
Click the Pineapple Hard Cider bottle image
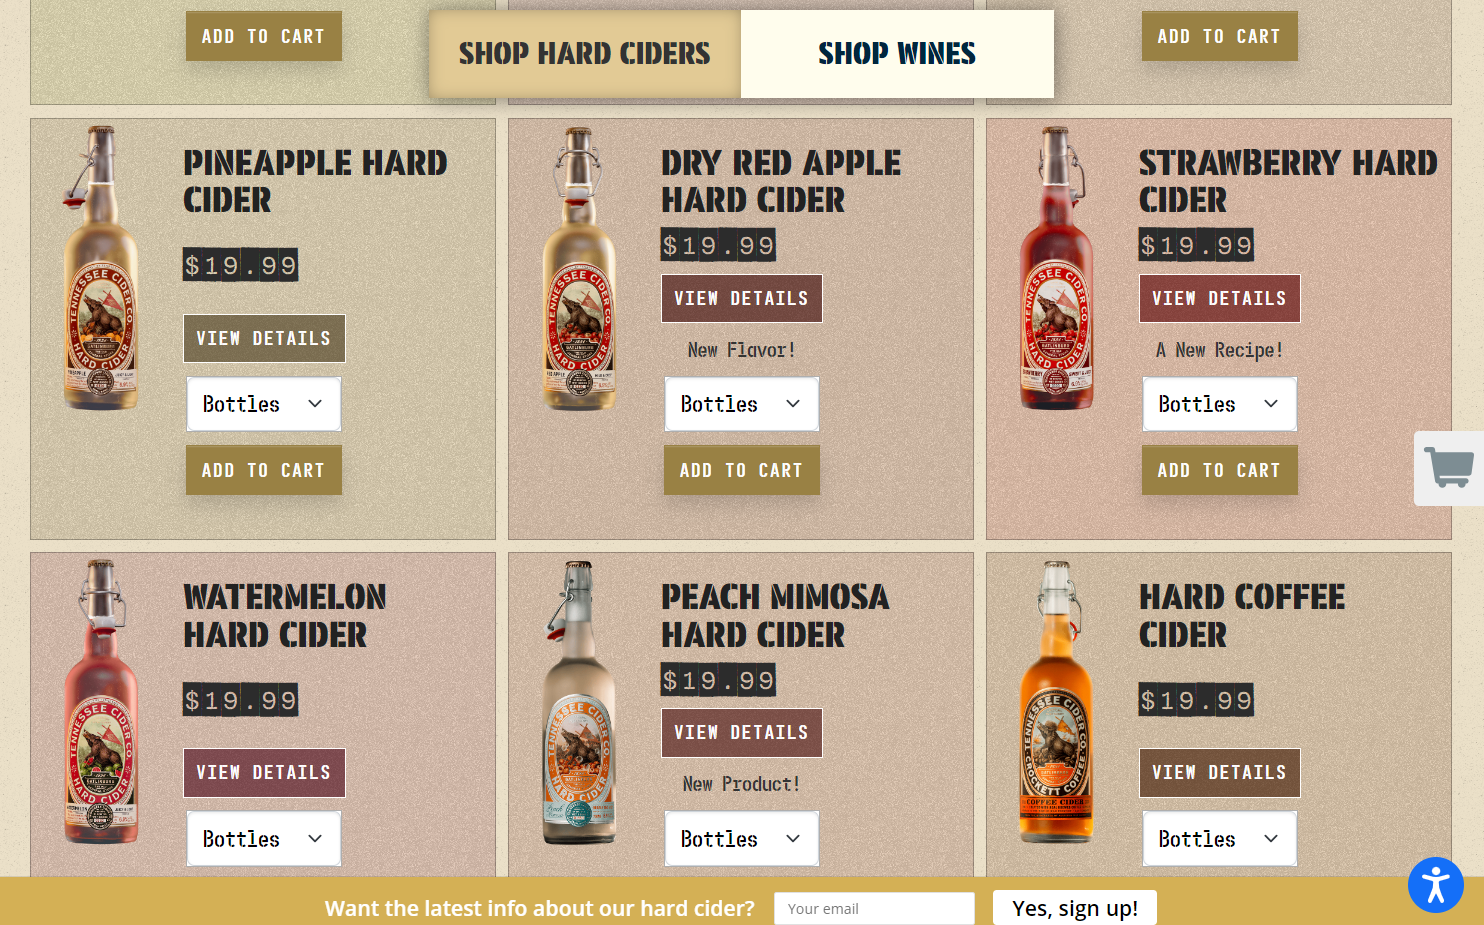pyautogui.click(x=100, y=268)
